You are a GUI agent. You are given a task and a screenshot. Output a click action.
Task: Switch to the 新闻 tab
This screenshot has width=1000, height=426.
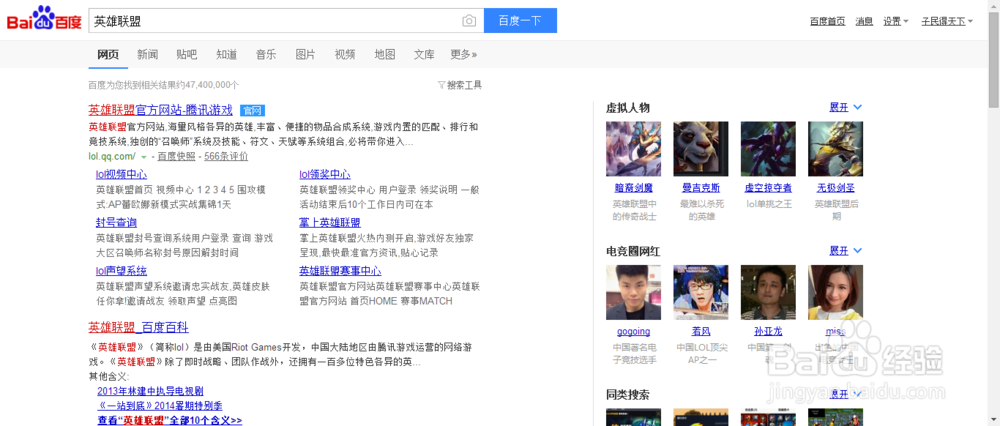click(147, 54)
